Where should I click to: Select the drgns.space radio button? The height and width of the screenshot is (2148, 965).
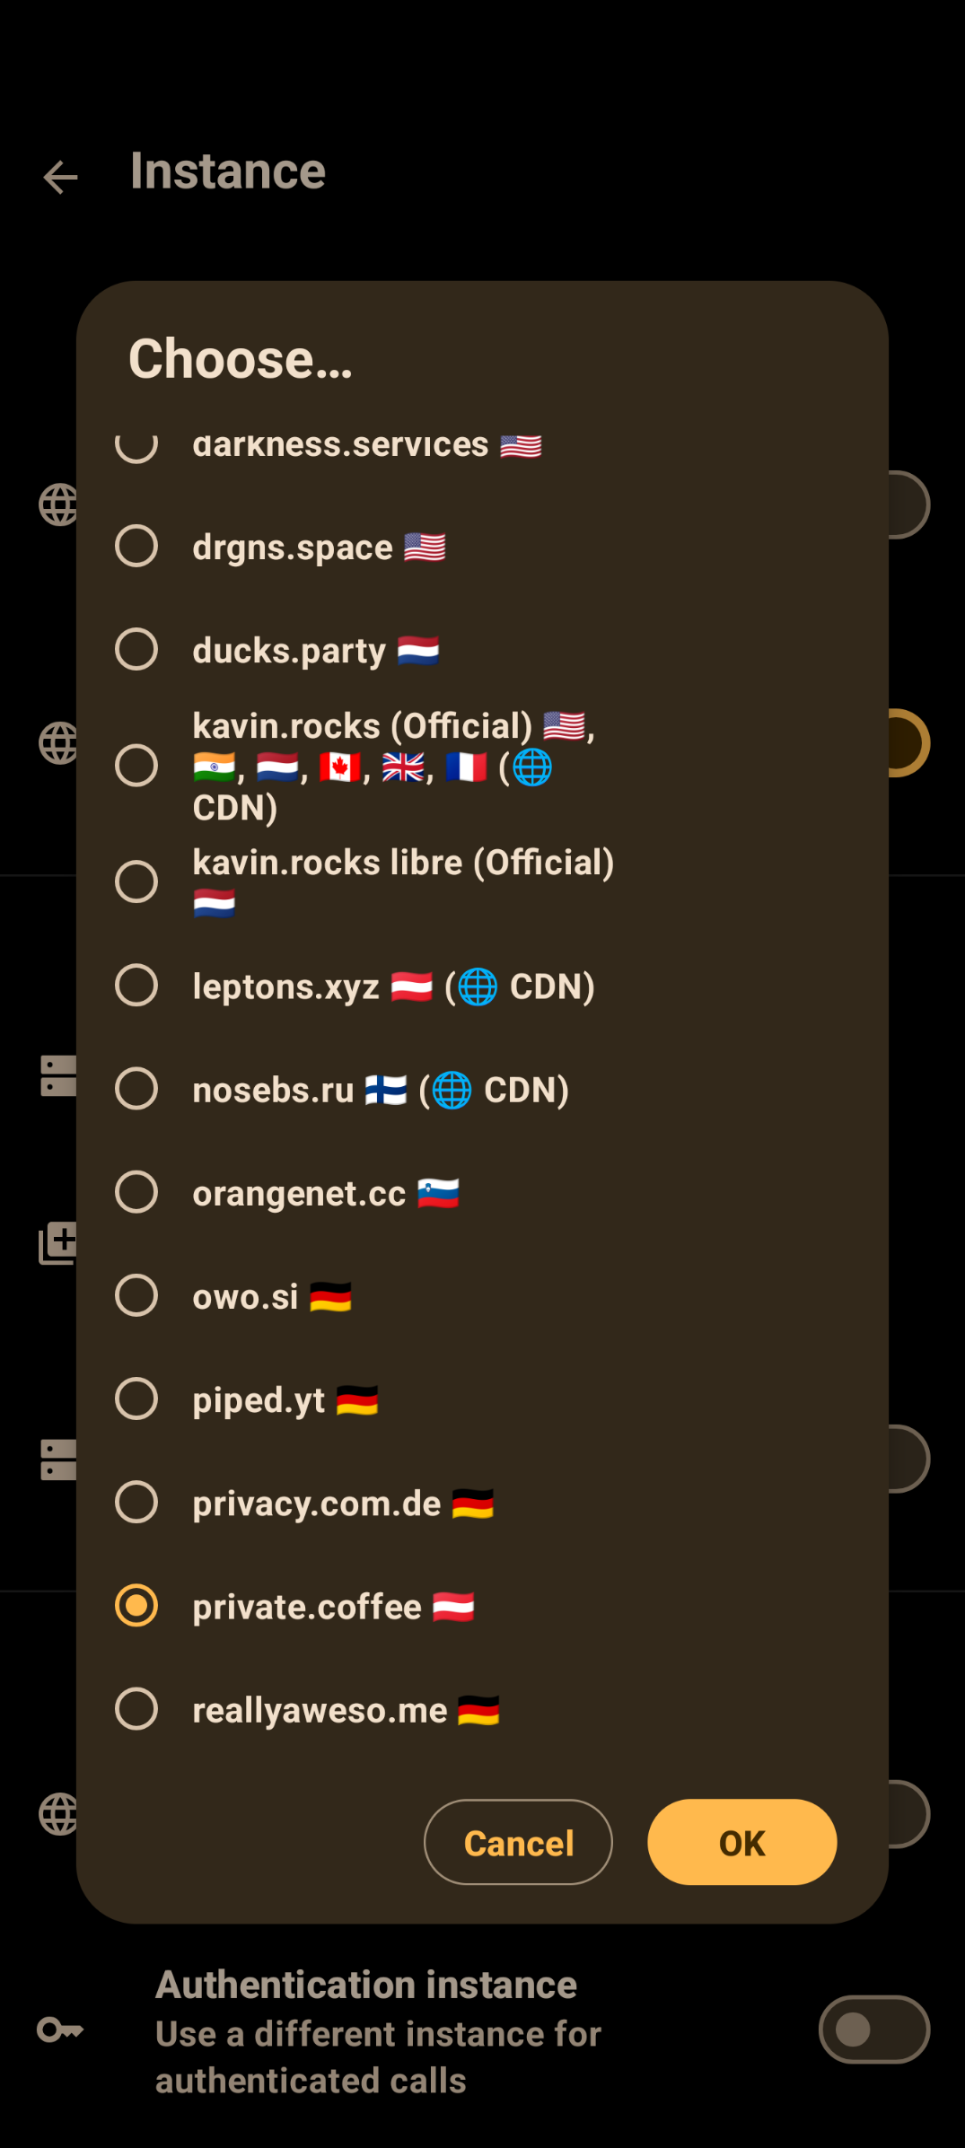[x=137, y=546]
